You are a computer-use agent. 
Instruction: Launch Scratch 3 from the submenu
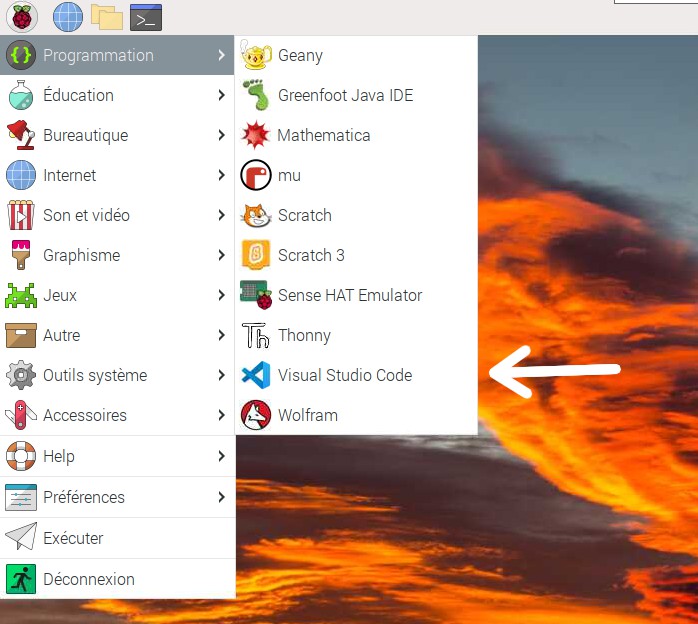(357, 255)
